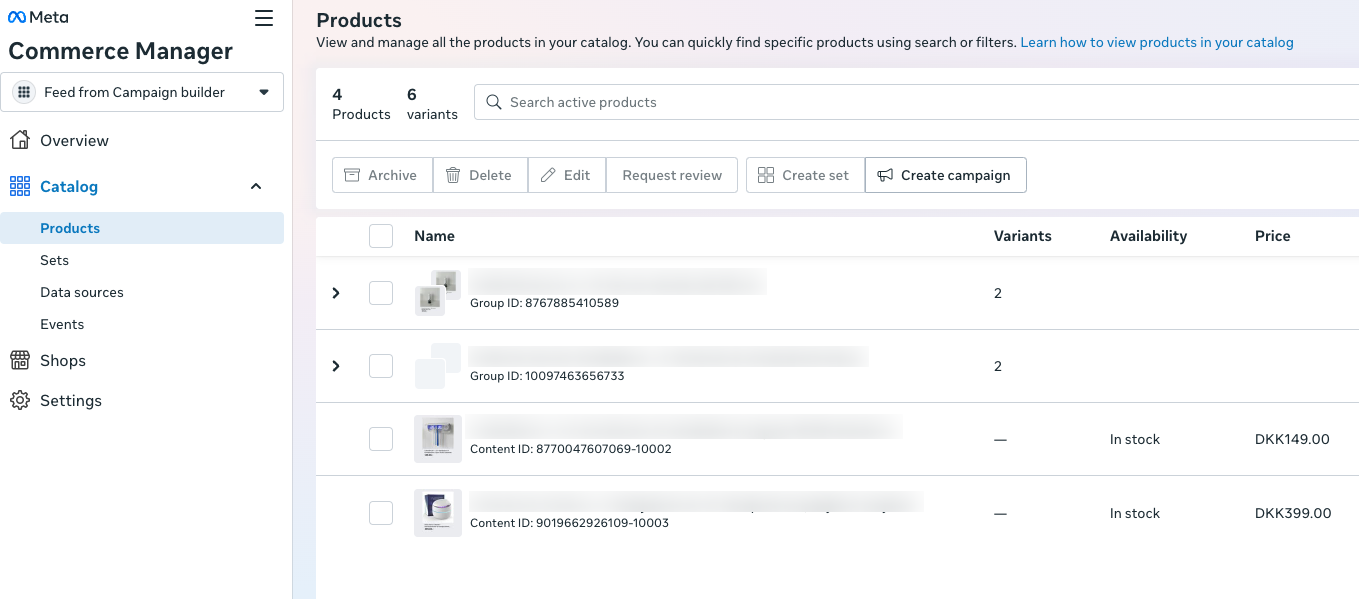The height and width of the screenshot is (599, 1359).
Task: Click the Availability column header
Action: point(1148,236)
